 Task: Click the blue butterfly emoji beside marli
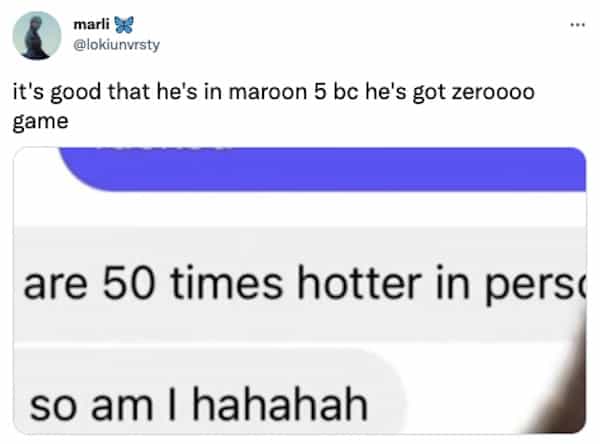tap(124, 24)
